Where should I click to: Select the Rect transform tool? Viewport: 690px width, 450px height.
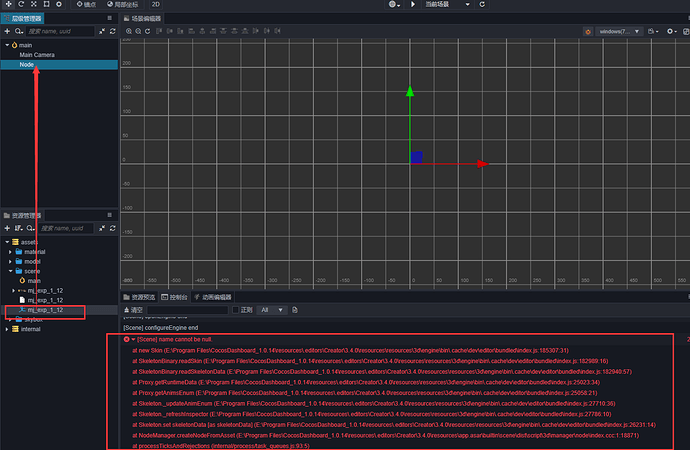[46, 4]
